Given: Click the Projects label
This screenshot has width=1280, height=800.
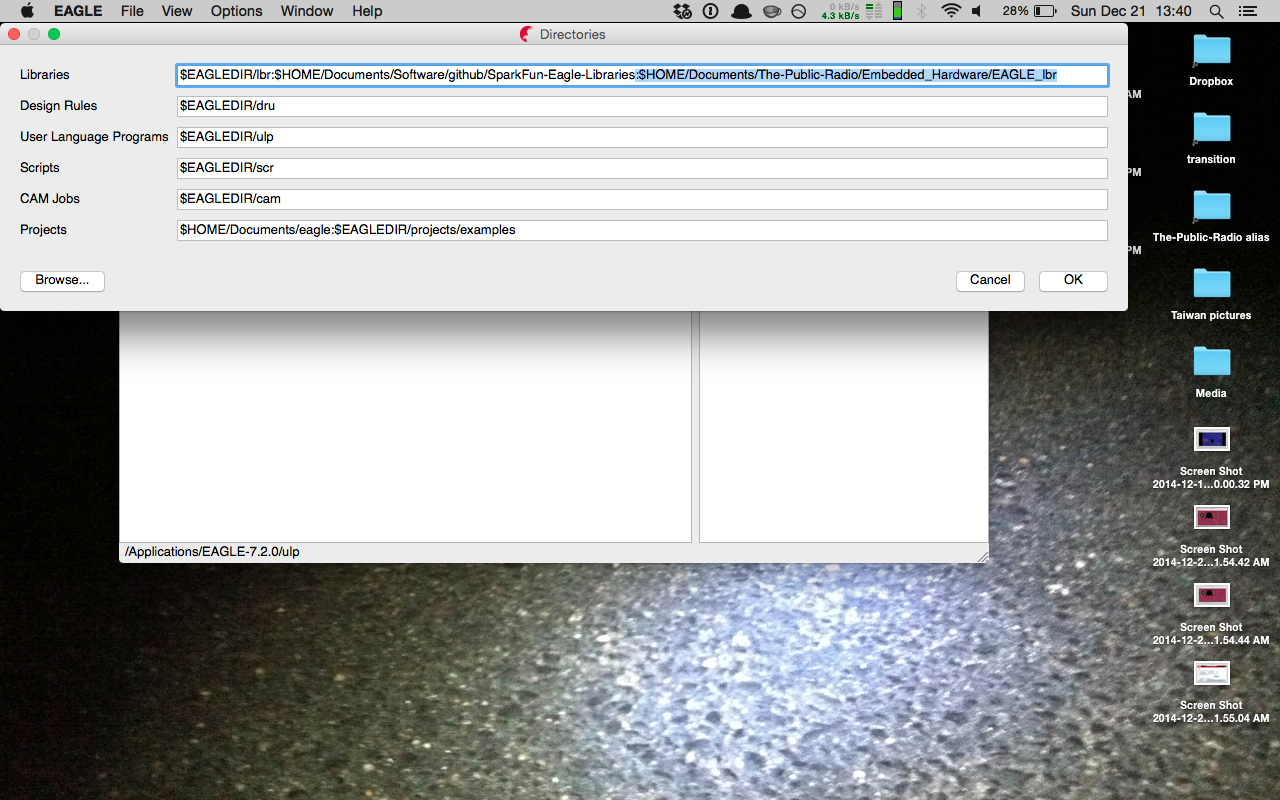Looking at the screenshot, I should [x=43, y=230].
